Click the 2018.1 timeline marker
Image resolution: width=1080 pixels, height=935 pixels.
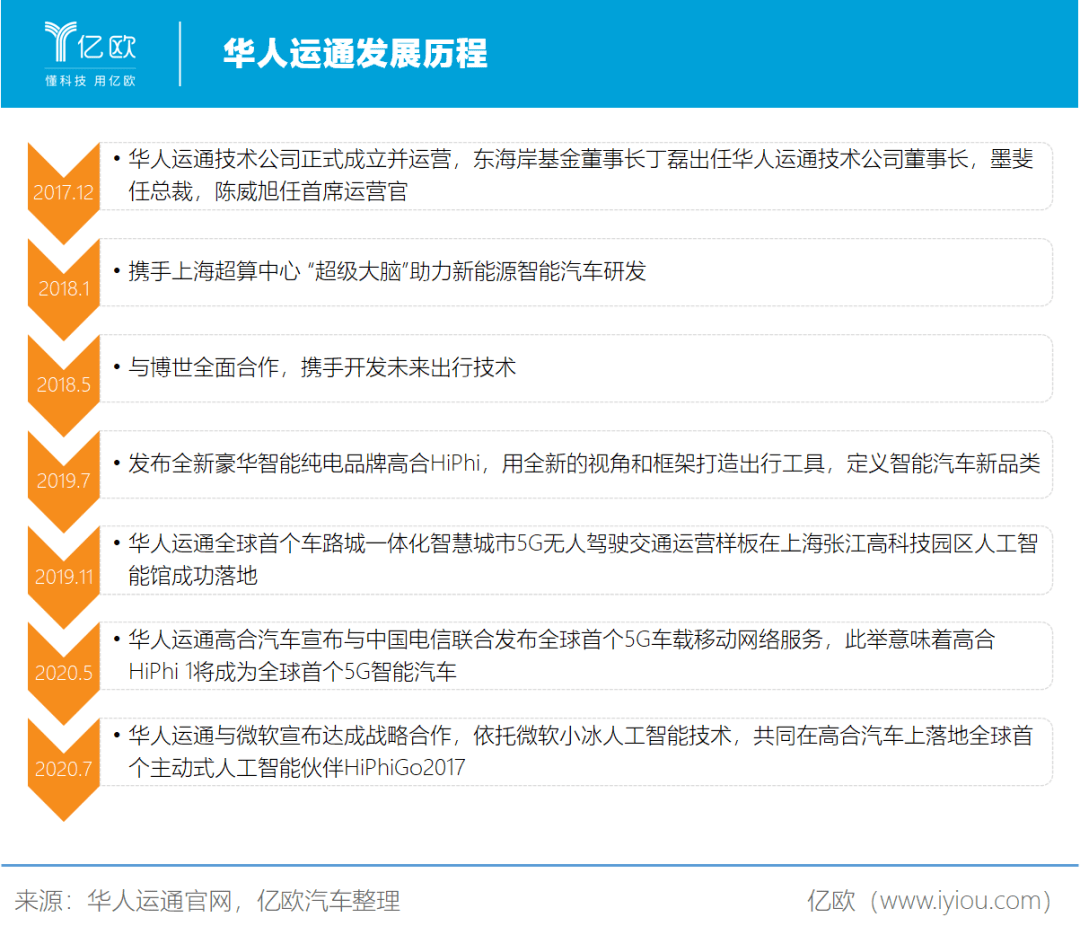coord(64,288)
